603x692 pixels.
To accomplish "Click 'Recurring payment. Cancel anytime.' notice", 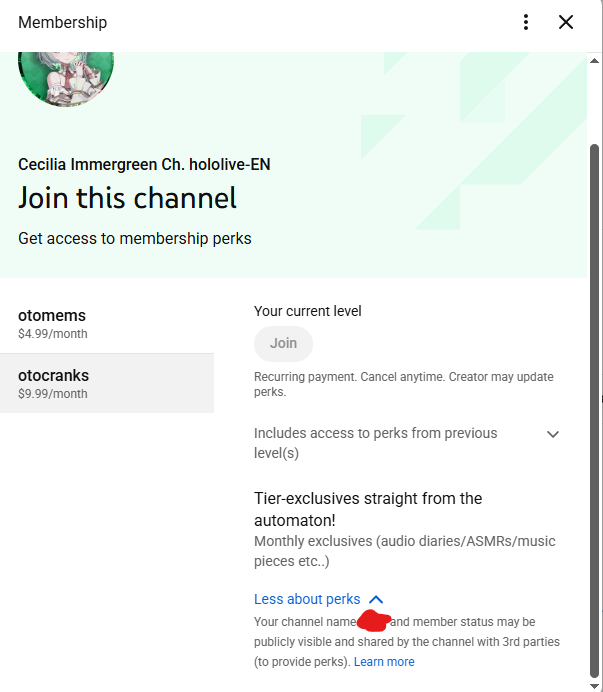I will (350, 377).
